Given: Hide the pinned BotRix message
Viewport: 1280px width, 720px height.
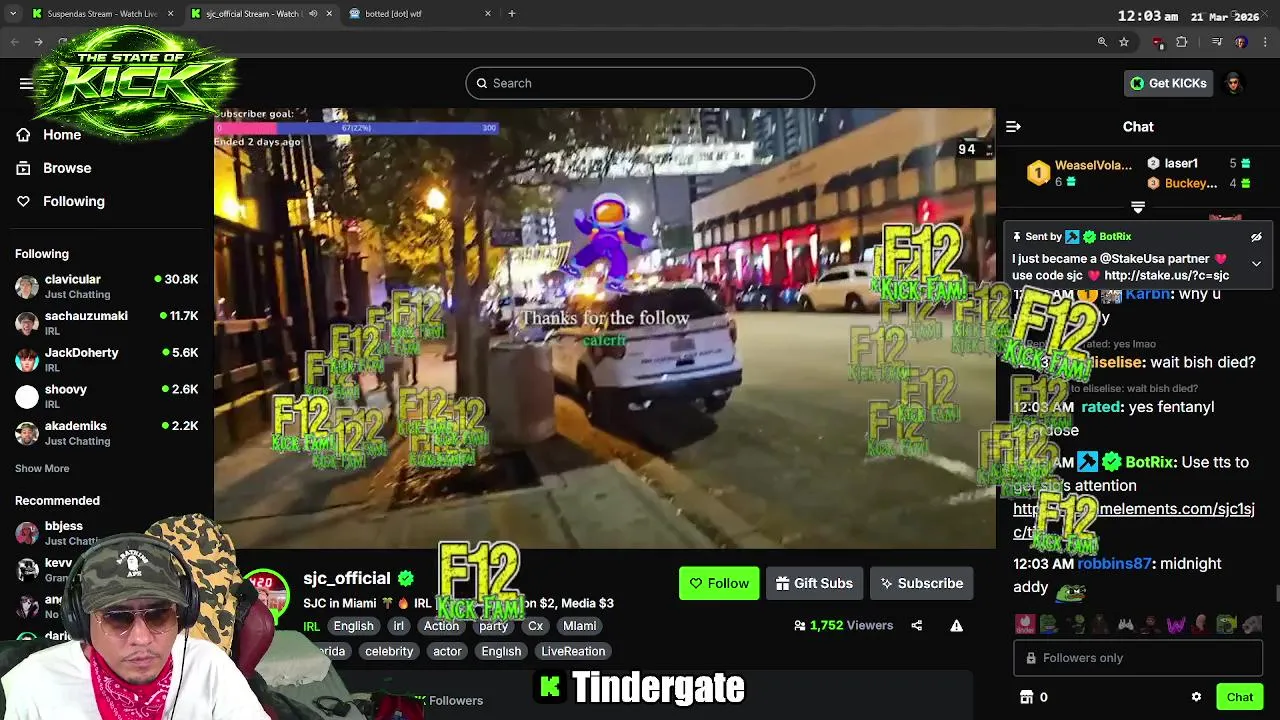Looking at the screenshot, I should point(1256,237).
